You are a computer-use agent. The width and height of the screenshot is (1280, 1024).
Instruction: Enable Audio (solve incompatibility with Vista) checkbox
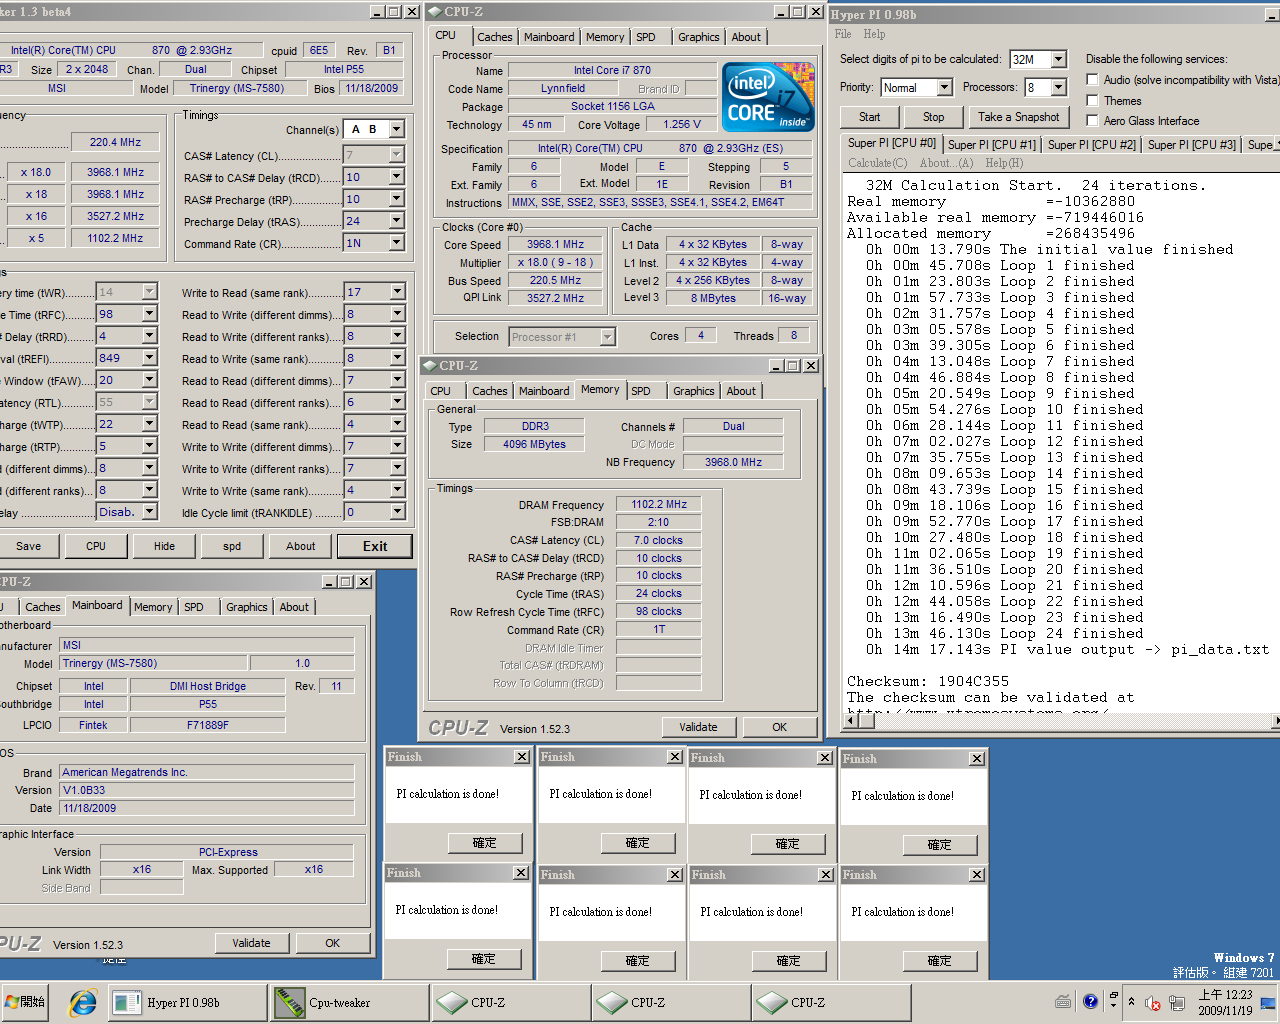[1093, 80]
